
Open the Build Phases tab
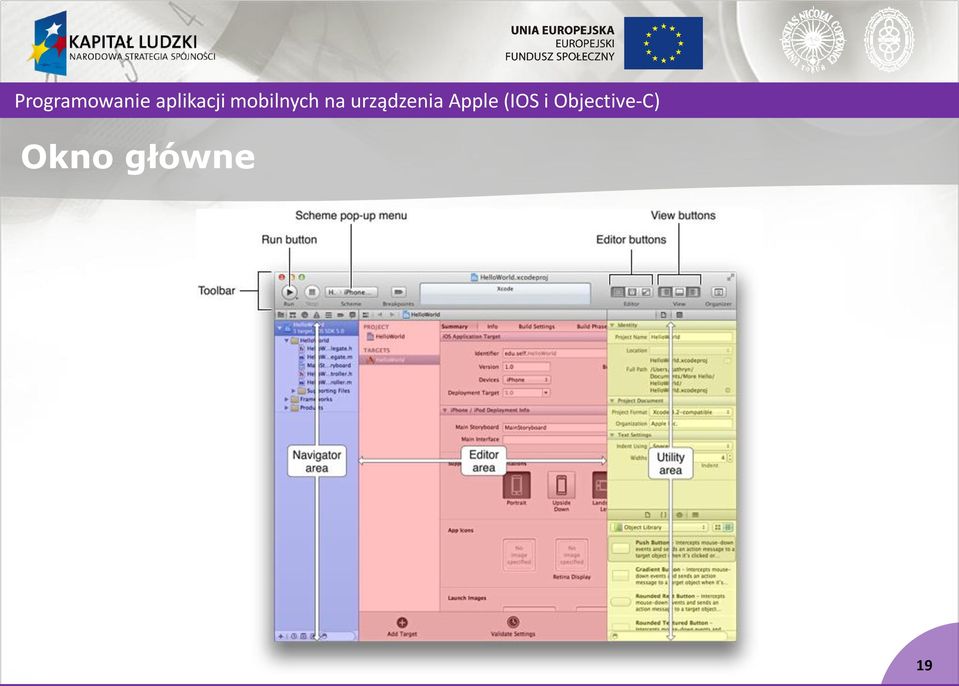(x=591, y=326)
